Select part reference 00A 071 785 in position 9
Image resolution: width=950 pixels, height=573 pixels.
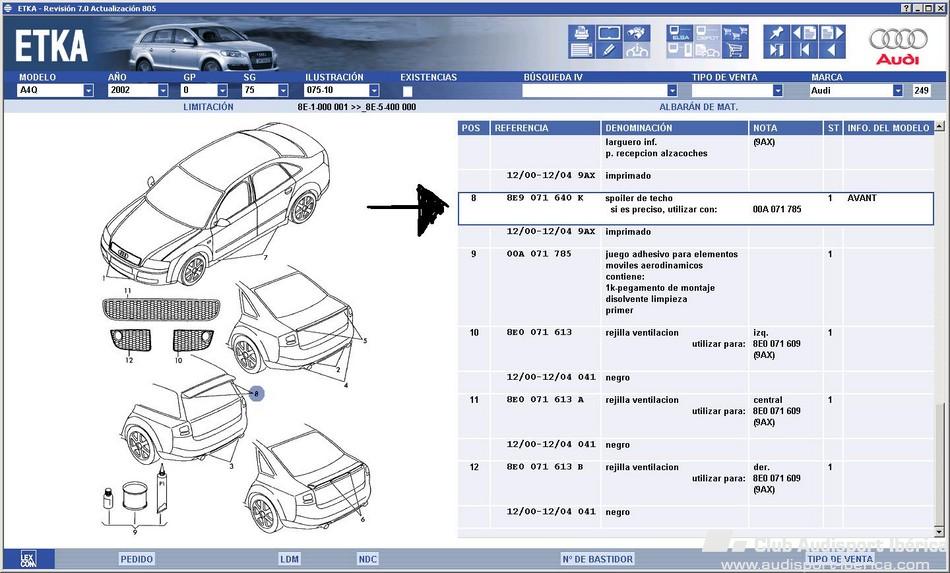(x=539, y=254)
